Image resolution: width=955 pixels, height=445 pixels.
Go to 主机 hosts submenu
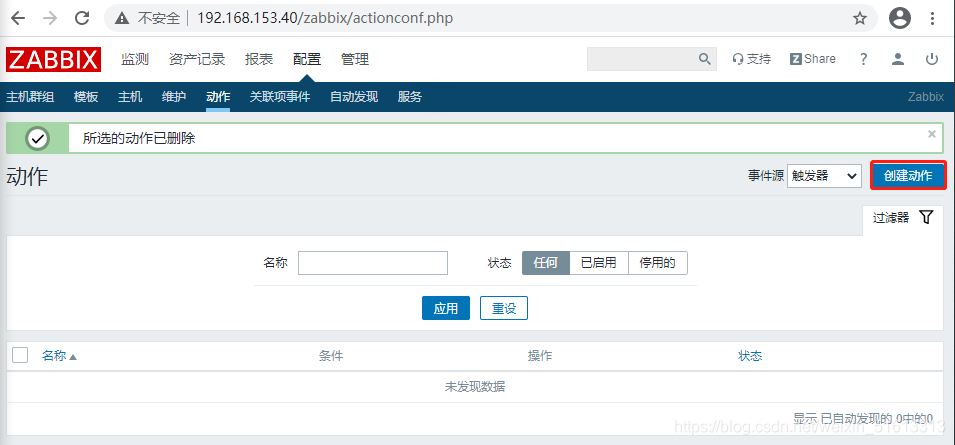pyautogui.click(x=130, y=97)
